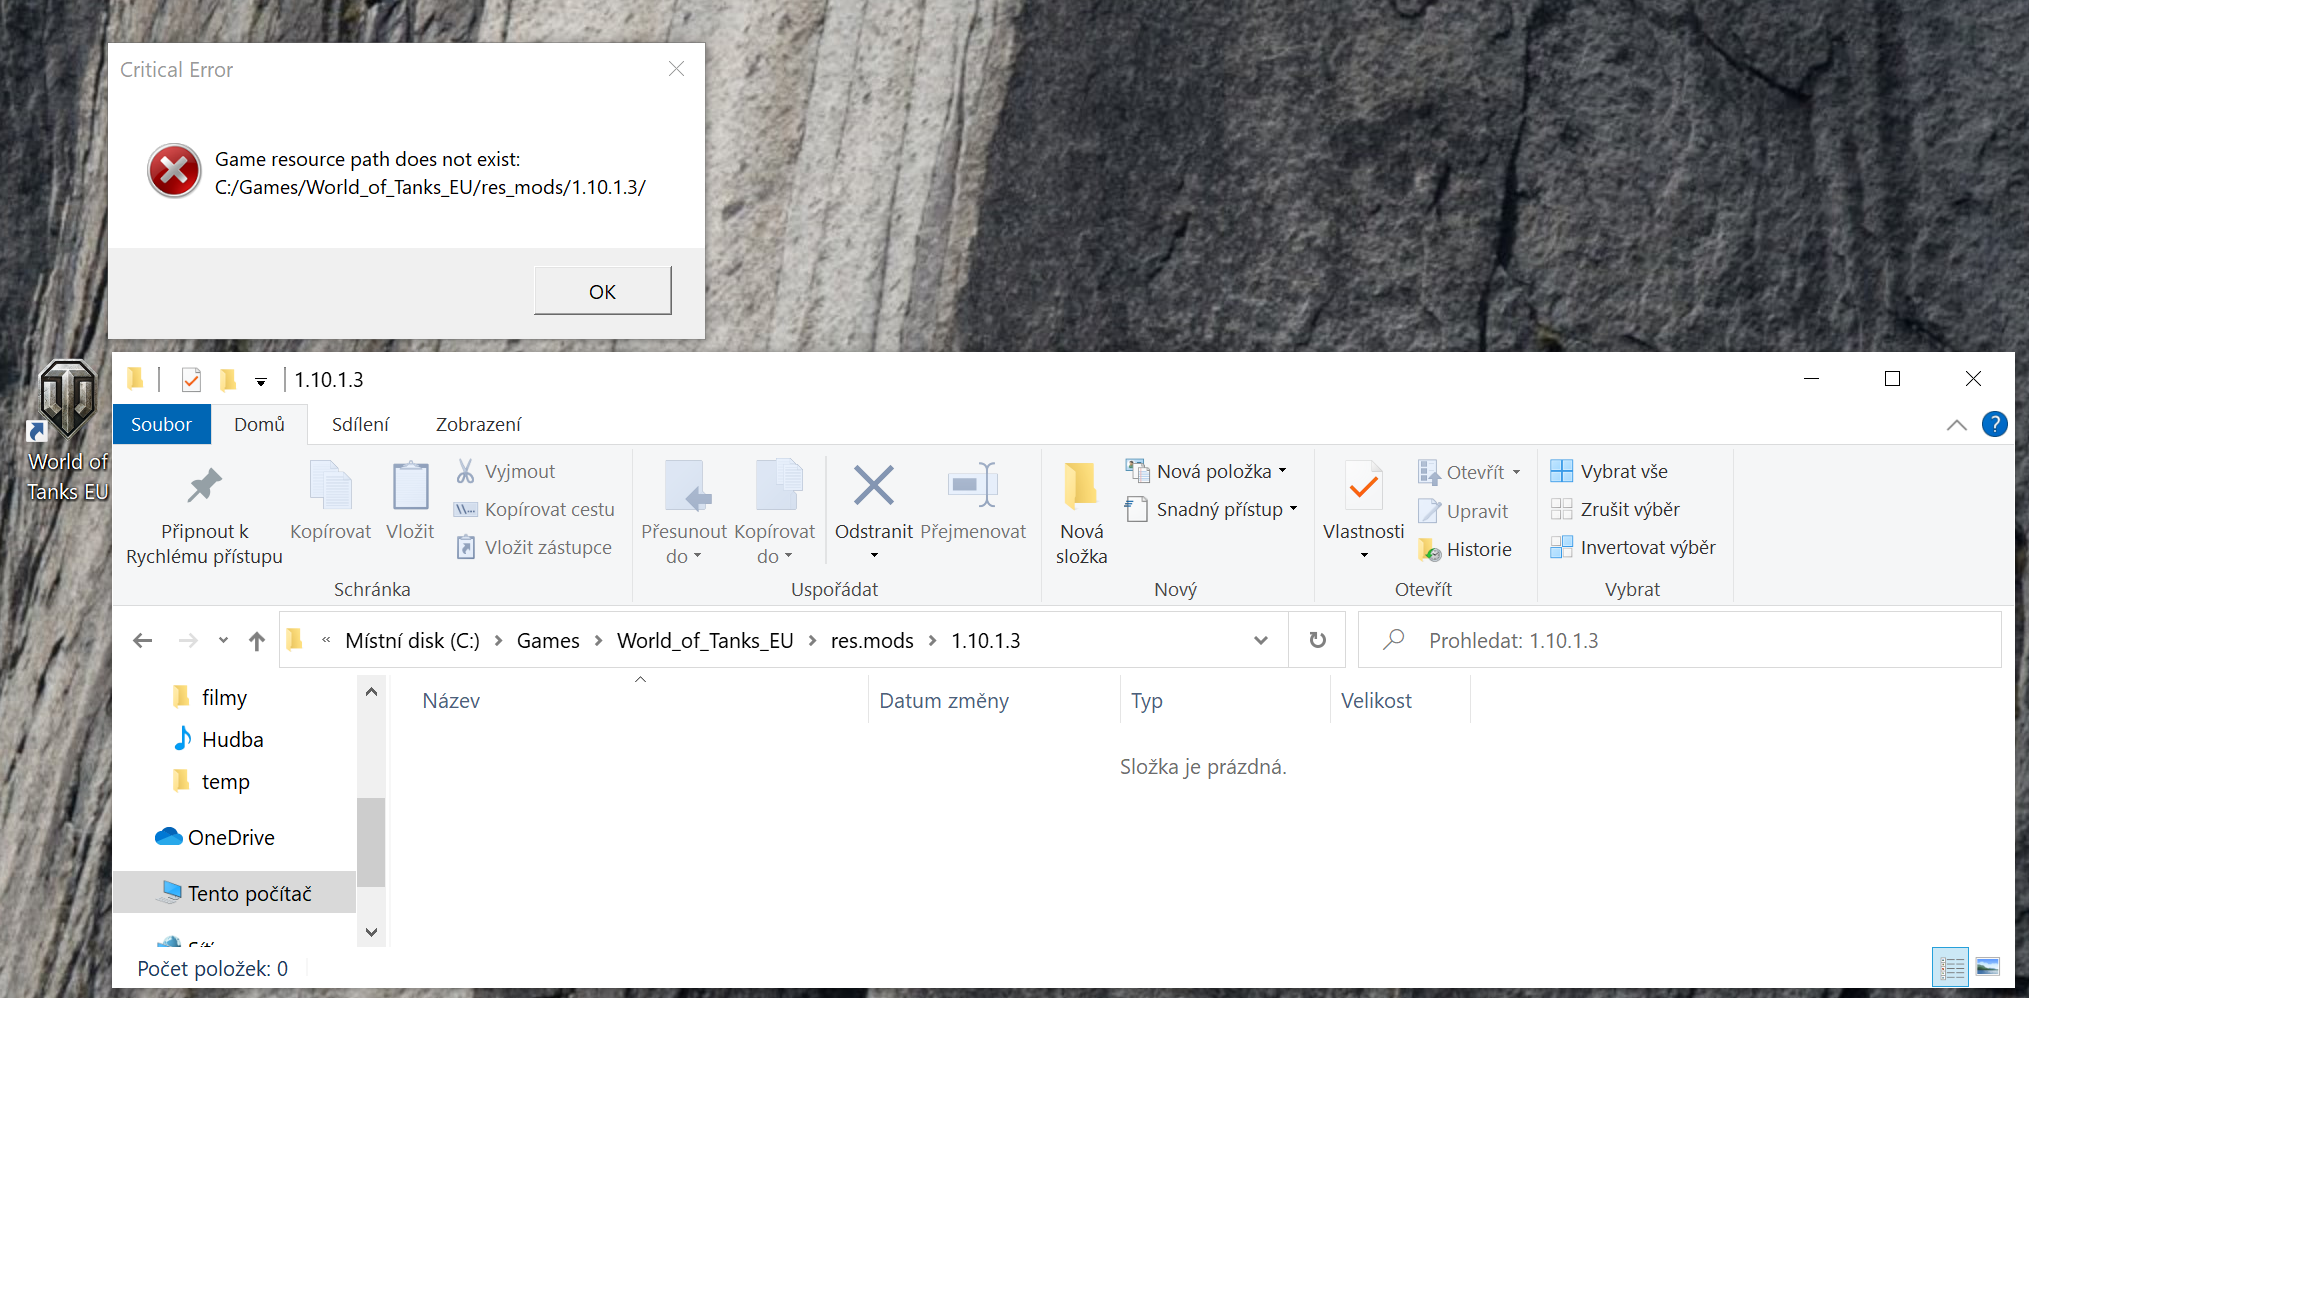Click the navigation pane scroll-down arrow
The image size is (2304, 1296).
point(371,932)
